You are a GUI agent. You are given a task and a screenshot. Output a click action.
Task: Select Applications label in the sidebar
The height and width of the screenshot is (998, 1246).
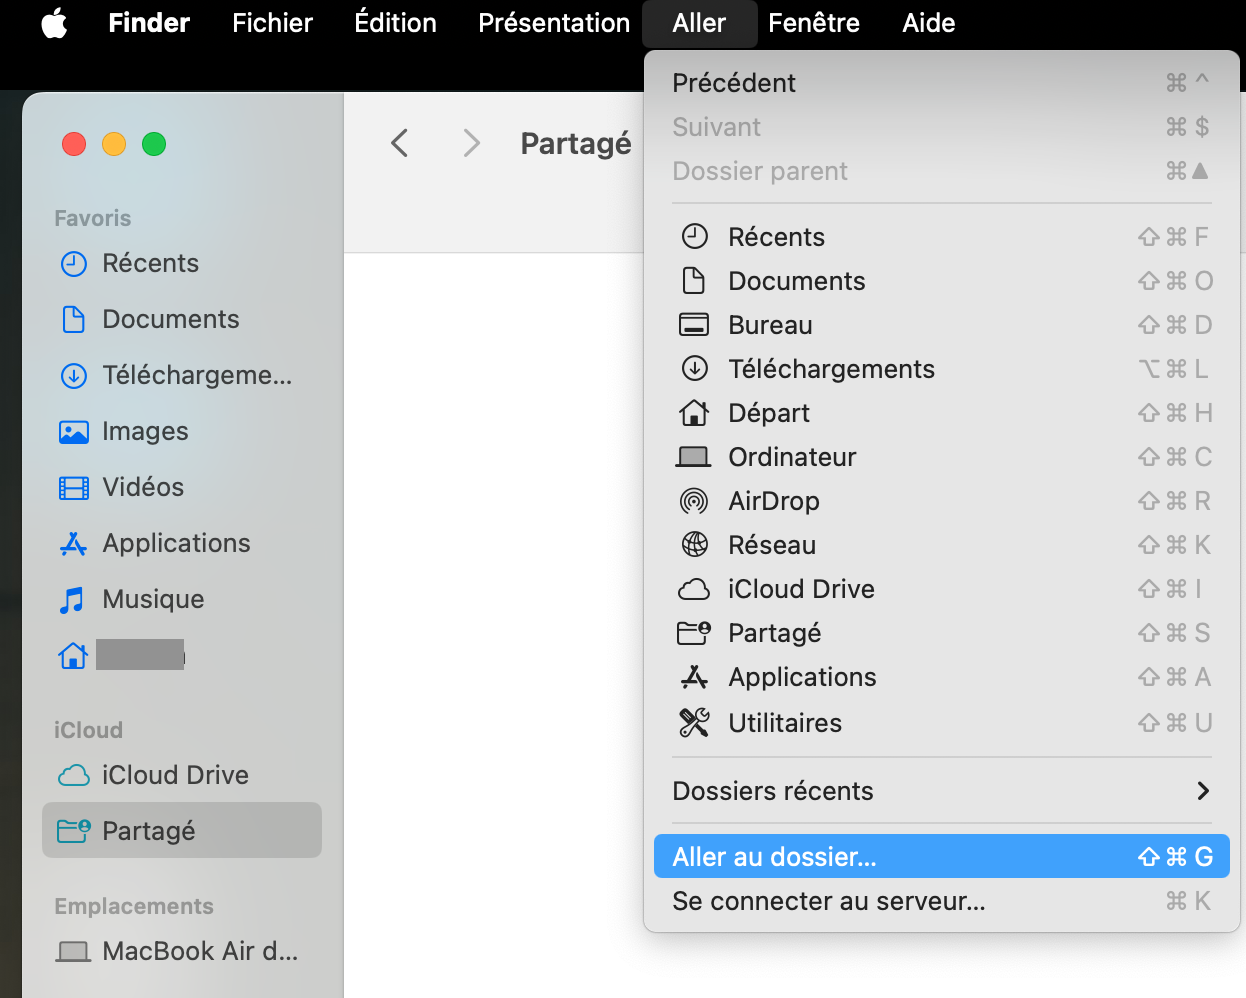[x=176, y=543]
